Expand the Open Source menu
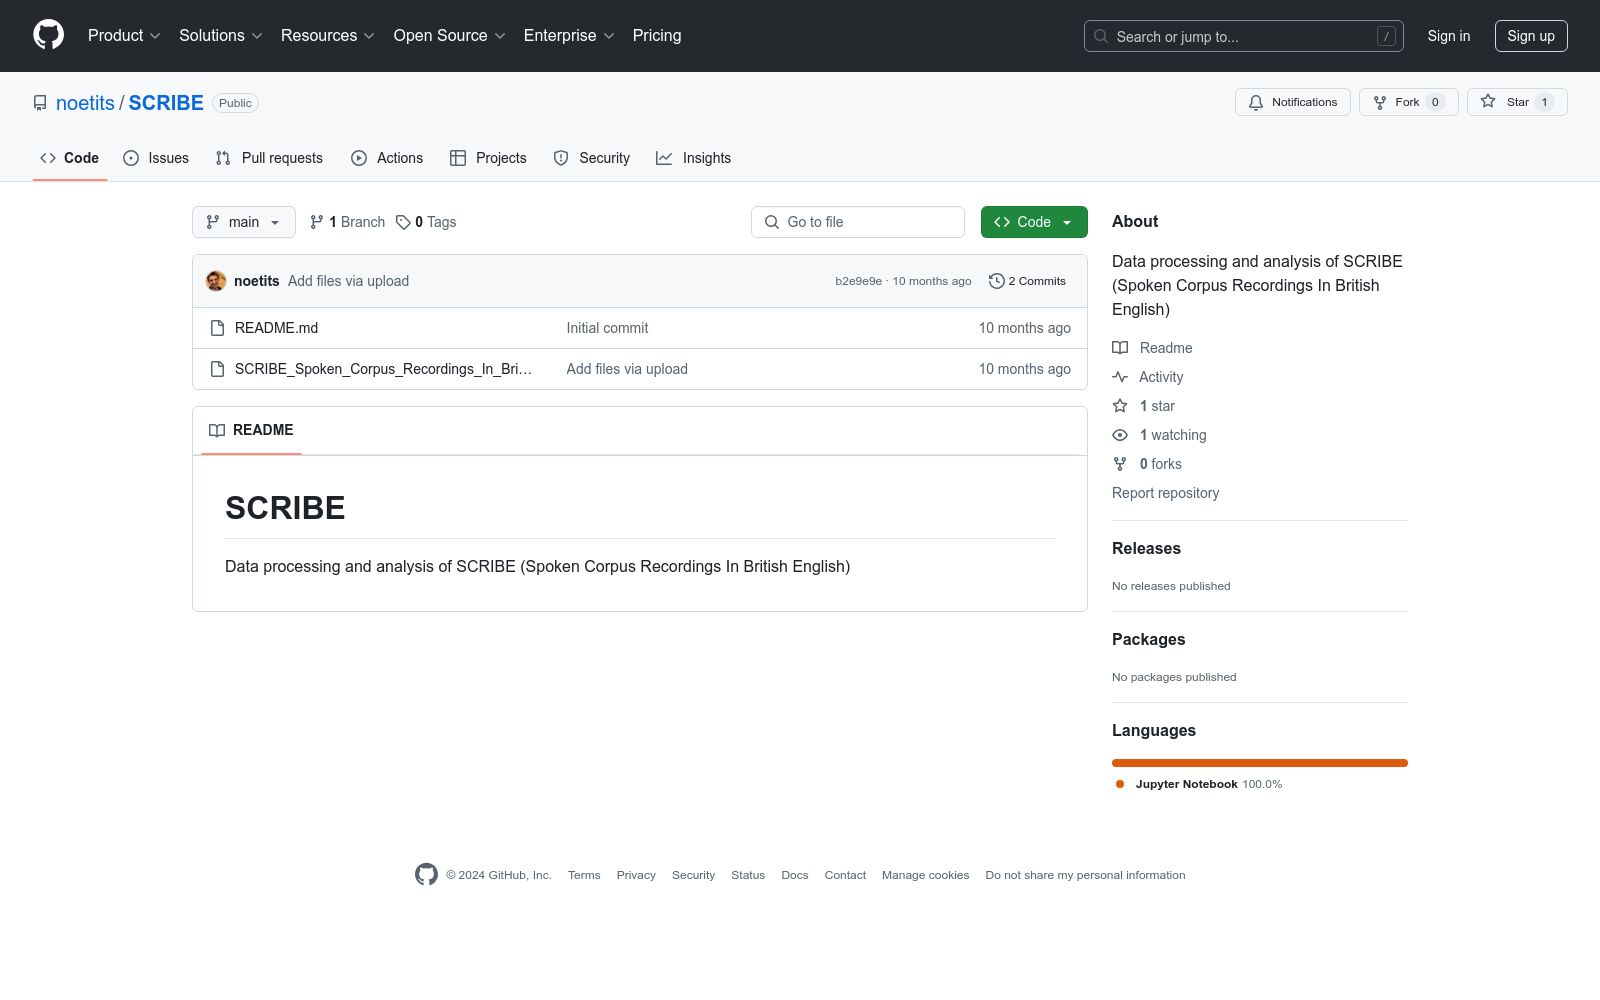The image size is (1600, 1000). point(450,36)
